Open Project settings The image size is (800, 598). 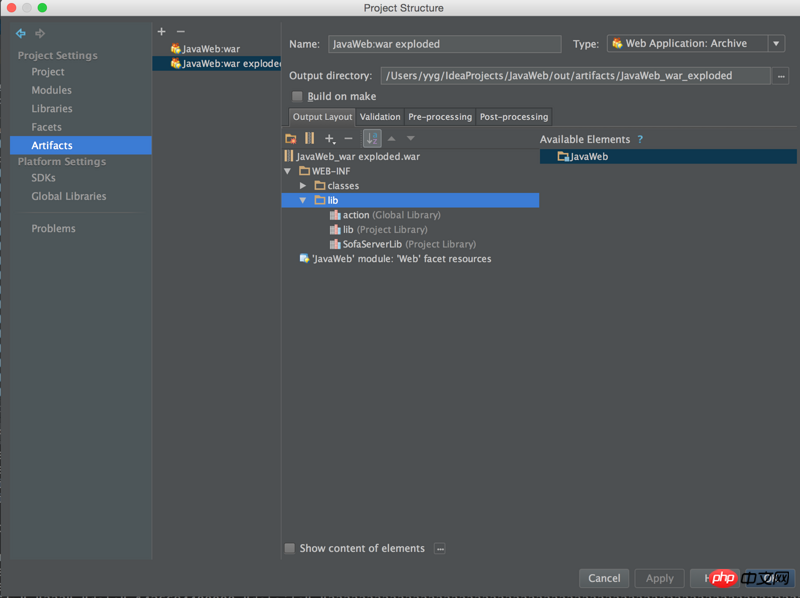coord(48,72)
